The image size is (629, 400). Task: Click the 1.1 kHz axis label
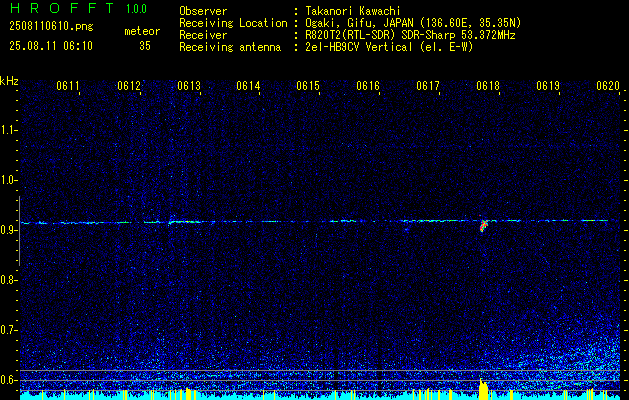tap(8, 130)
